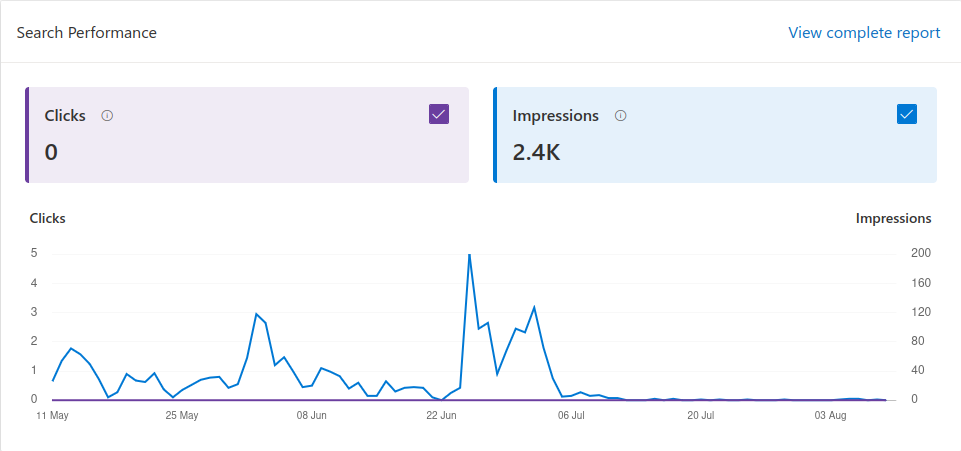Click the 06 Jul date label
The image size is (961, 451).
[x=571, y=415]
